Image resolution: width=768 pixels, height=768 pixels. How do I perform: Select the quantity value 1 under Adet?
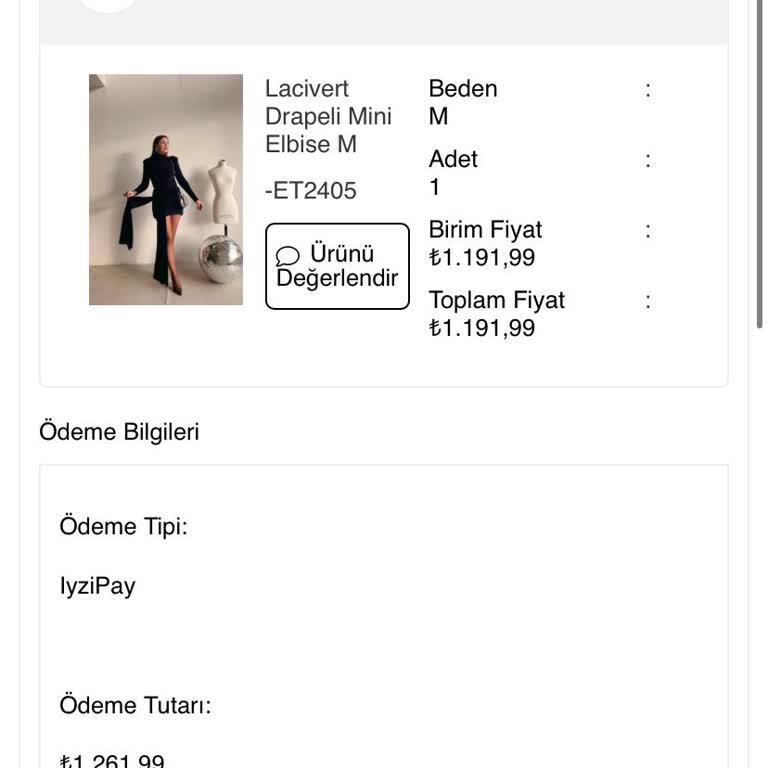[x=435, y=187]
